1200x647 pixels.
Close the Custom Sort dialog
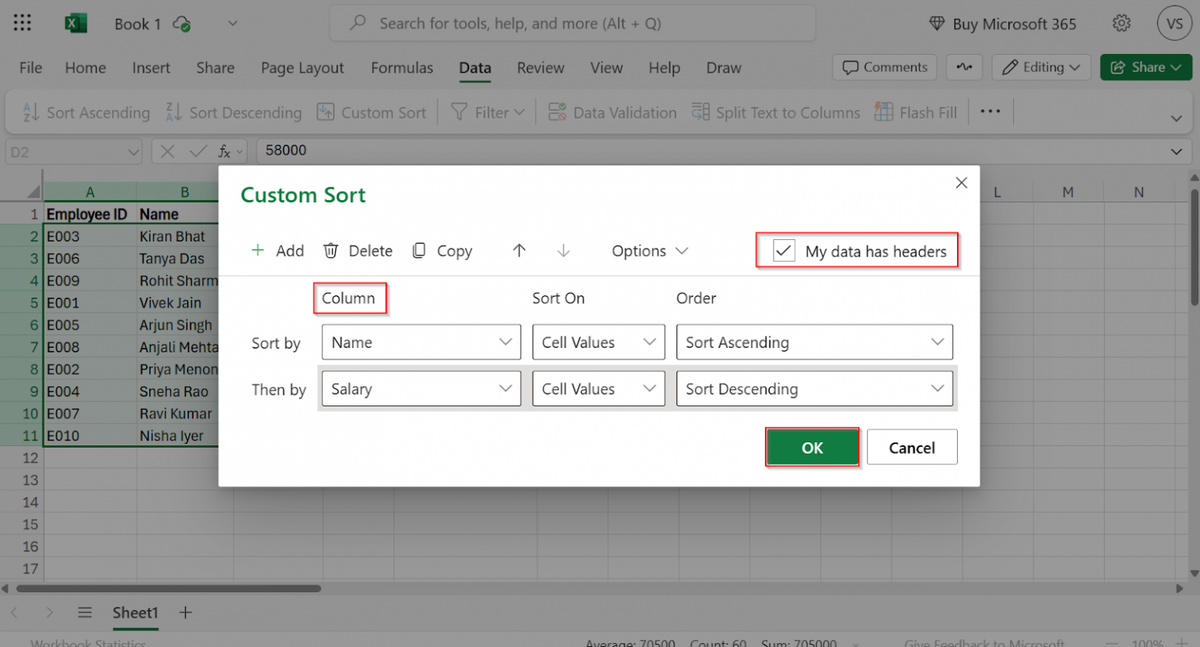961,183
